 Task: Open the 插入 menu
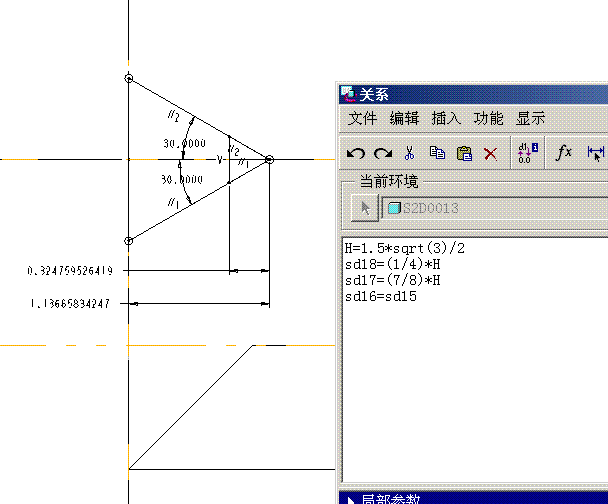pos(446,118)
